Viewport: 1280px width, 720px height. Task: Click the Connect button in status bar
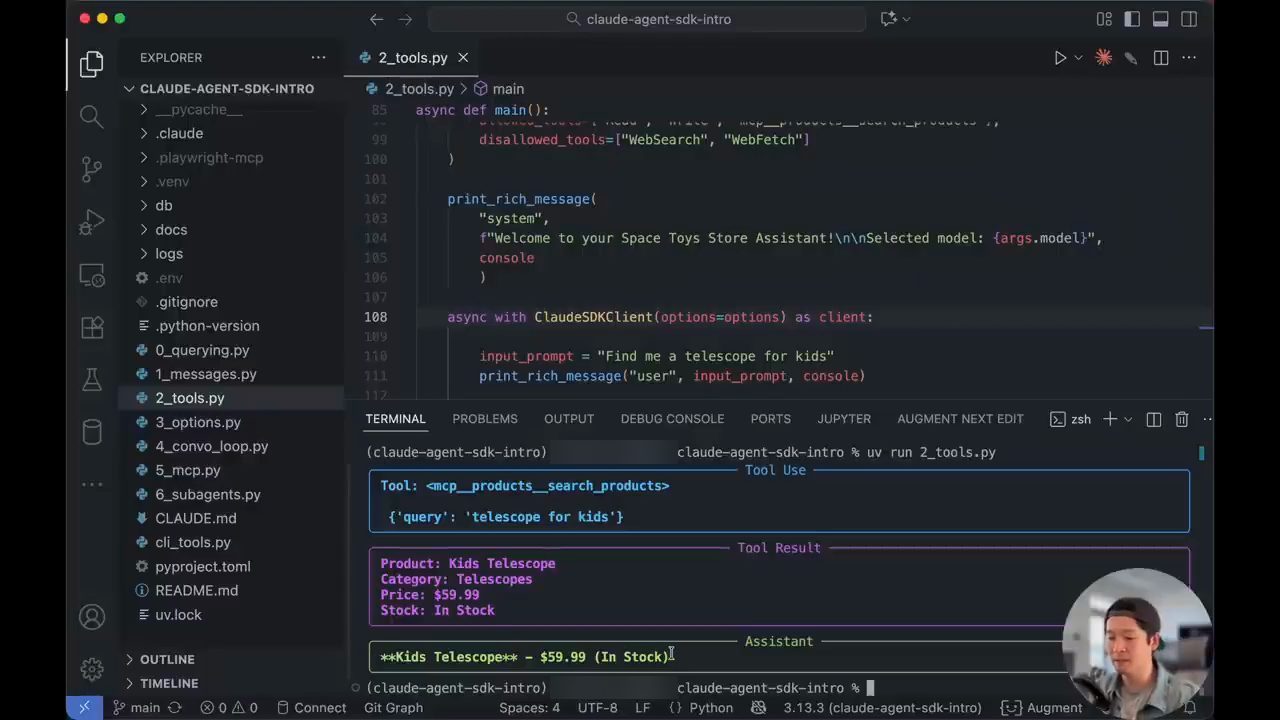[311, 707]
